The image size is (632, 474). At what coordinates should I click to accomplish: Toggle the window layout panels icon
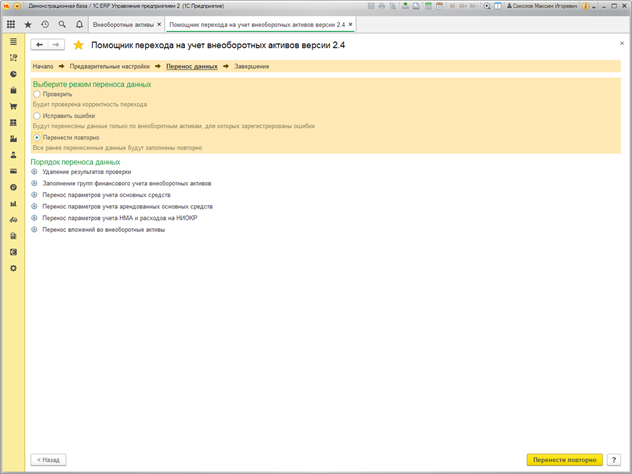click(x=498, y=6)
